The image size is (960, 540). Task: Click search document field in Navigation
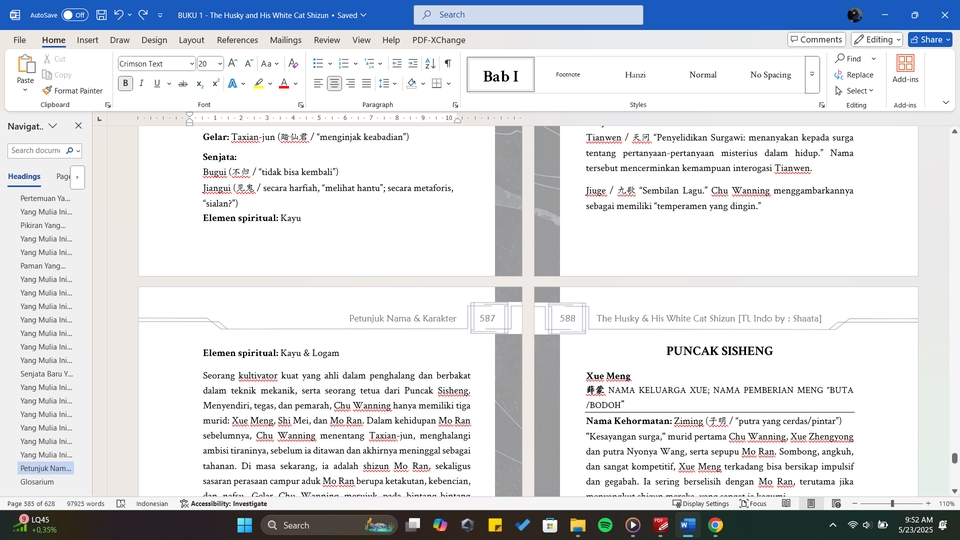pyautogui.click(x=37, y=150)
